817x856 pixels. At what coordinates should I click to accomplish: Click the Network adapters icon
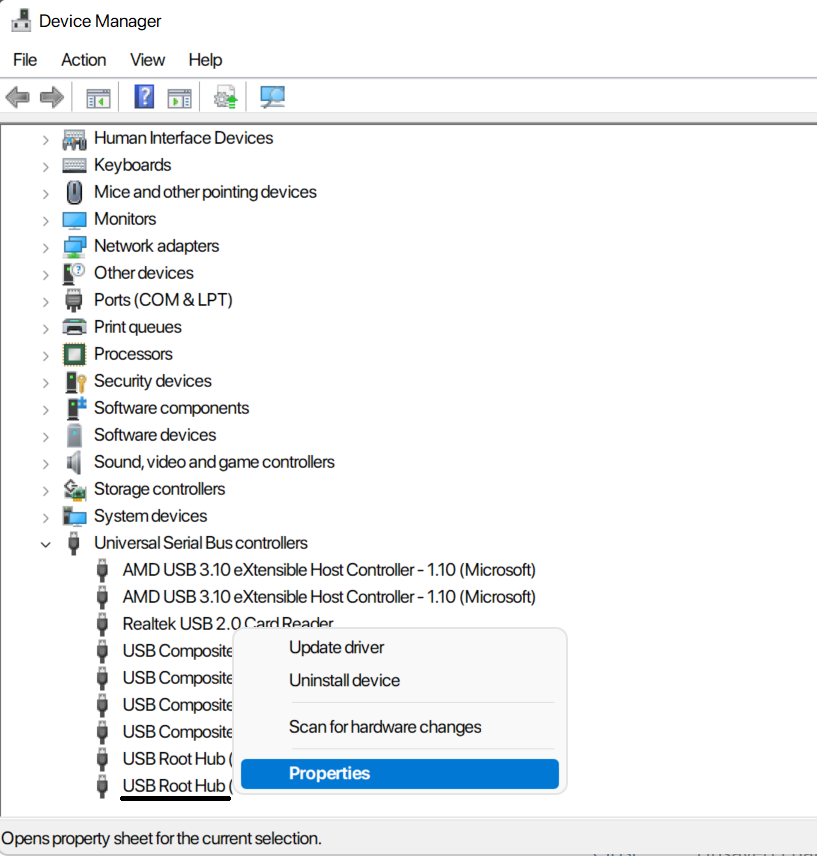tap(74, 247)
